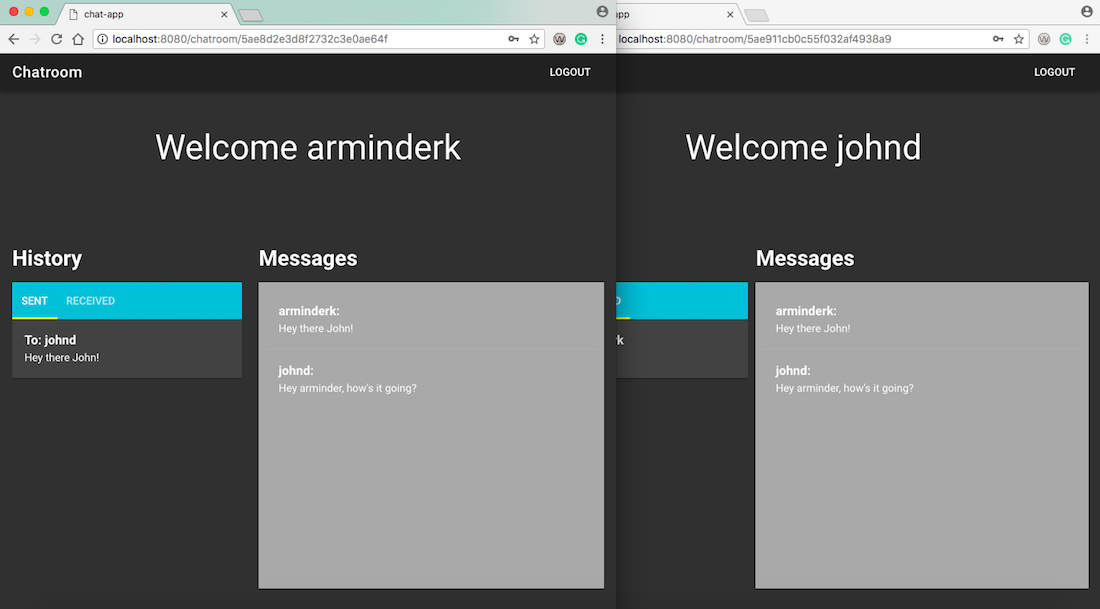Click the Chatroom title in the navbar

click(x=47, y=72)
